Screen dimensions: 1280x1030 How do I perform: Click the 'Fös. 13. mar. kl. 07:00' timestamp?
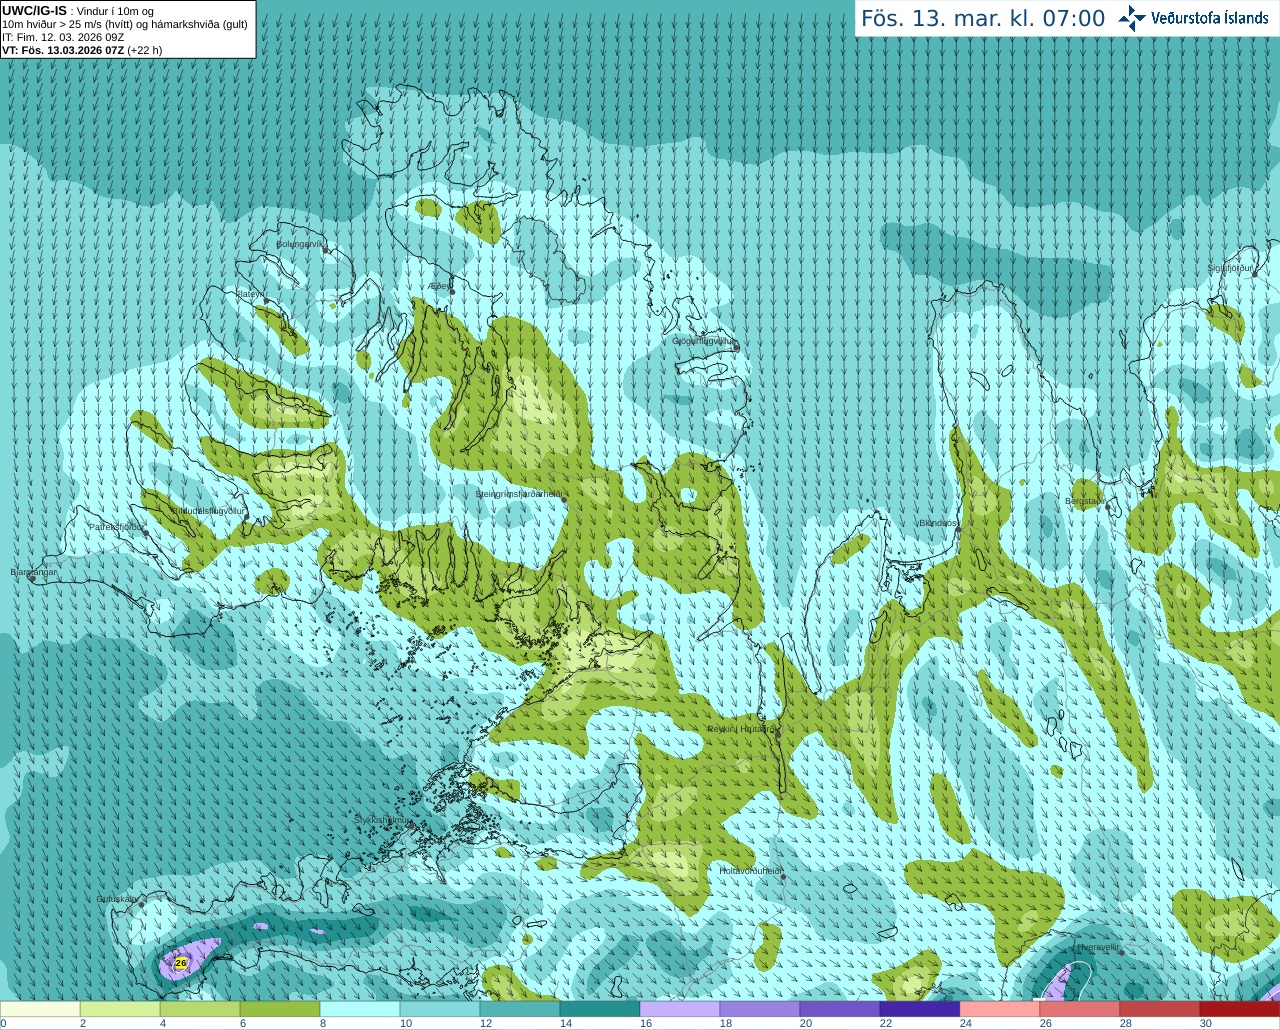click(x=983, y=18)
